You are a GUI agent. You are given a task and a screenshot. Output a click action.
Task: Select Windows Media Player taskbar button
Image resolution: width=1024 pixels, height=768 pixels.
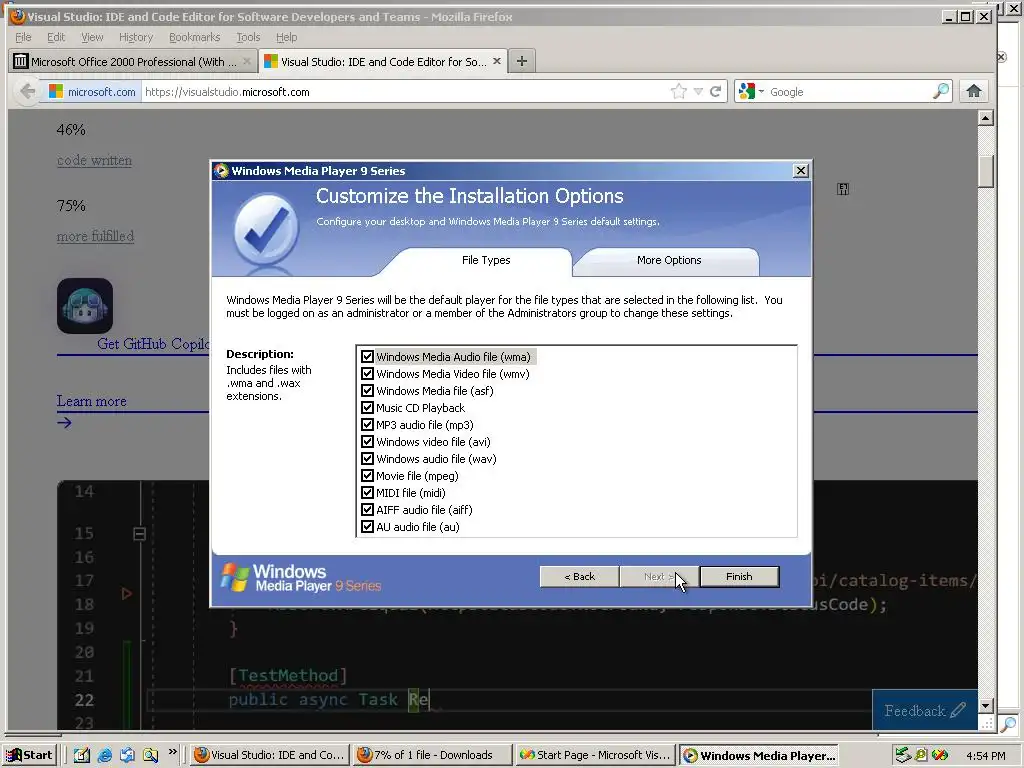[759, 755]
